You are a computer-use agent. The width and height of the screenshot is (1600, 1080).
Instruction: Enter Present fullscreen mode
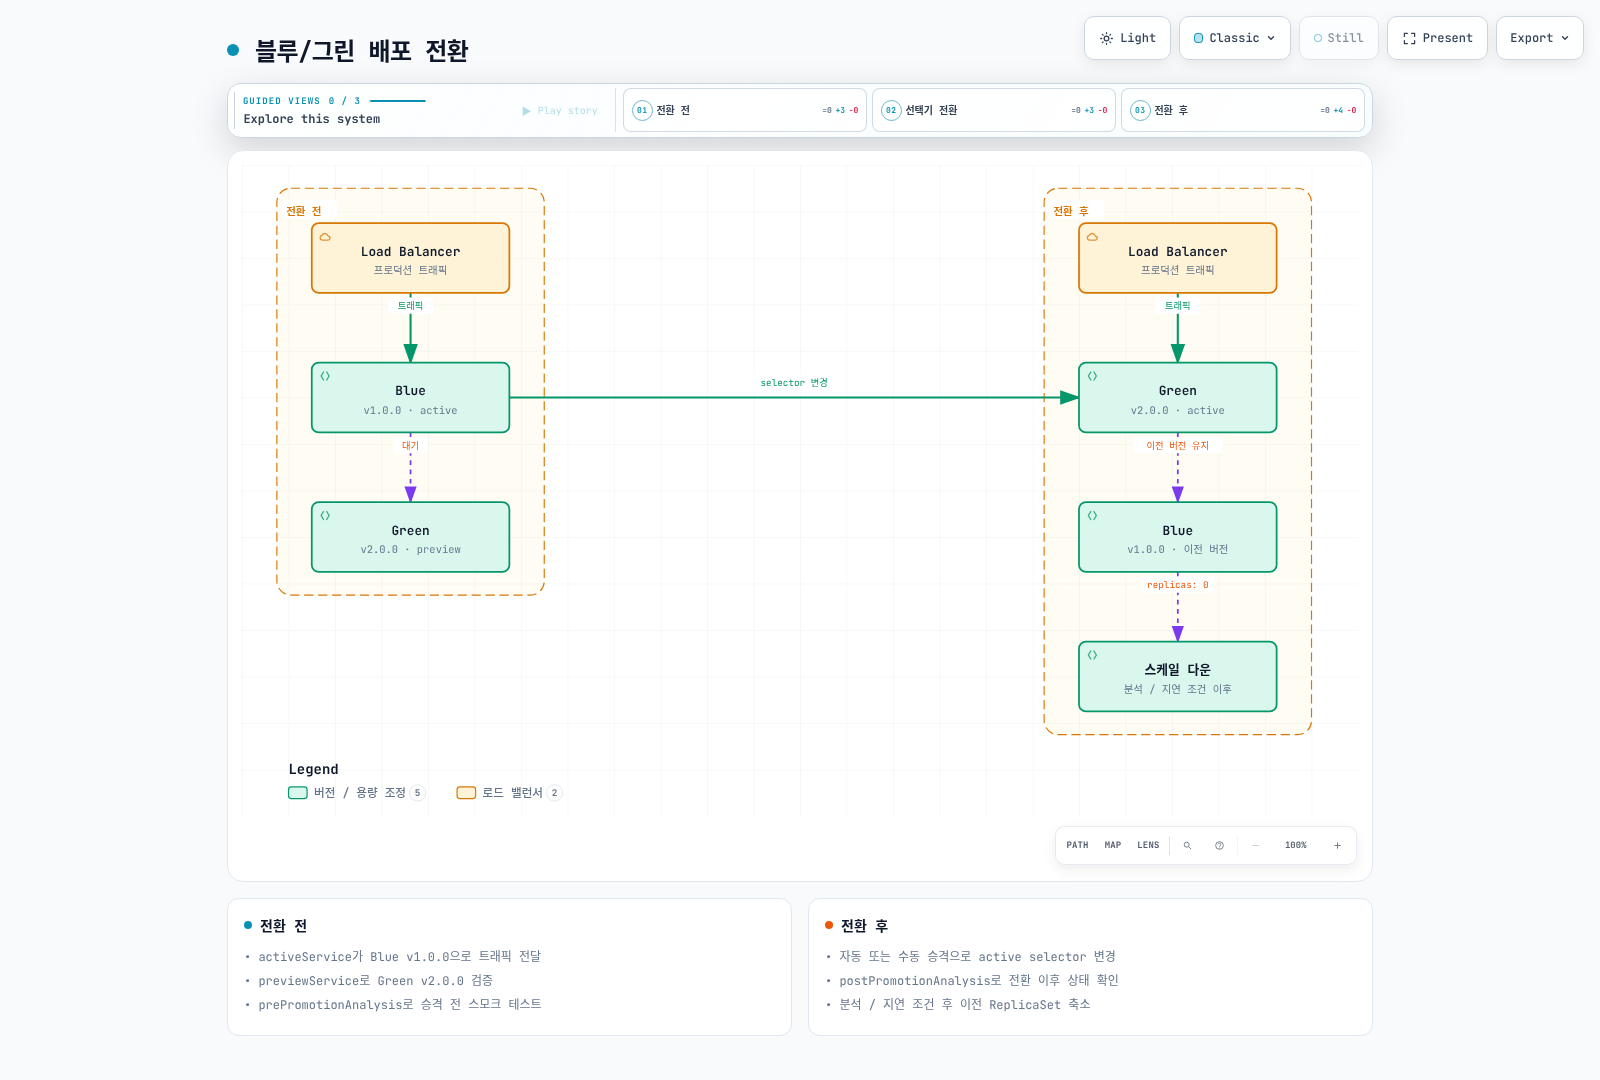[1437, 38]
